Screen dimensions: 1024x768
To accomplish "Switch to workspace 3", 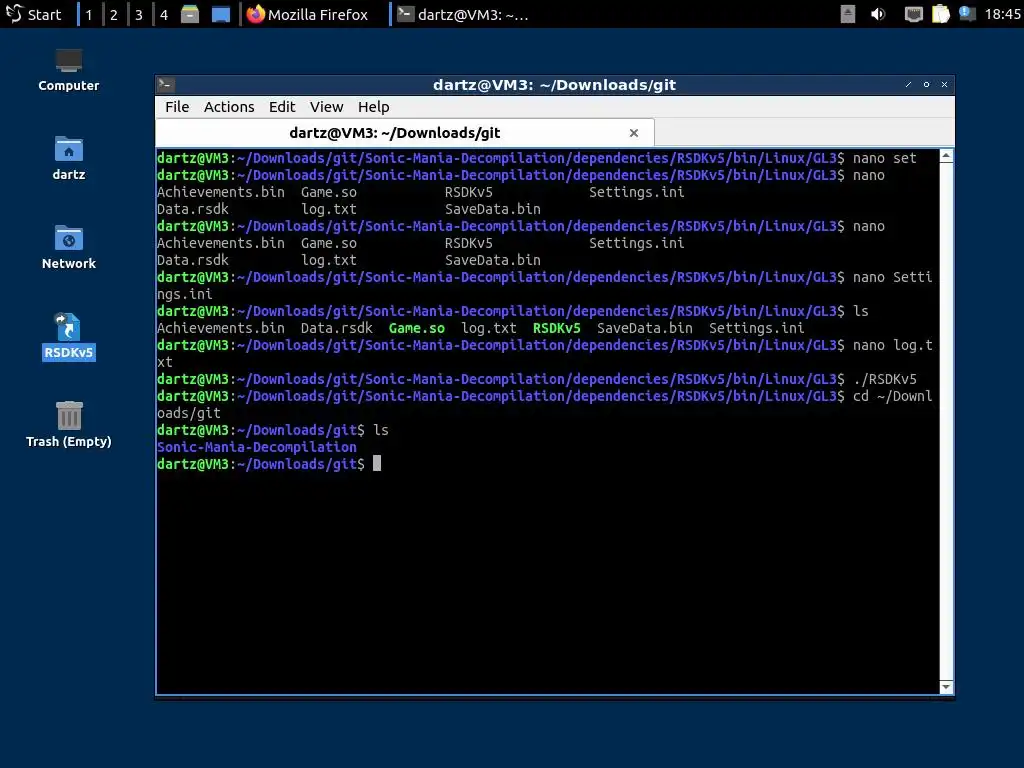I will pyautogui.click(x=138, y=14).
